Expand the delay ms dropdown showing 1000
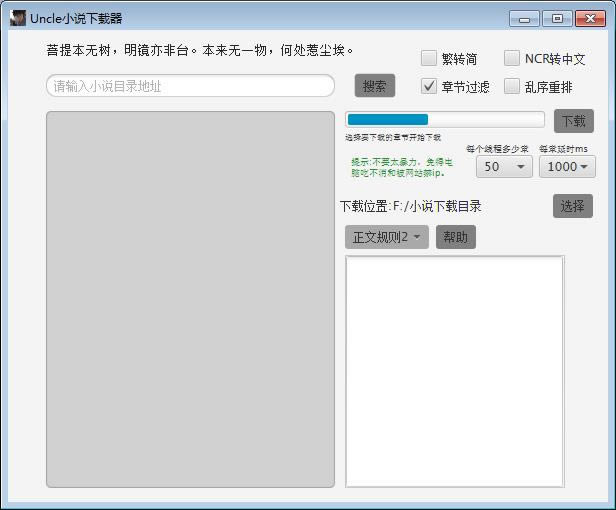The width and height of the screenshot is (616, 510). 567,167
